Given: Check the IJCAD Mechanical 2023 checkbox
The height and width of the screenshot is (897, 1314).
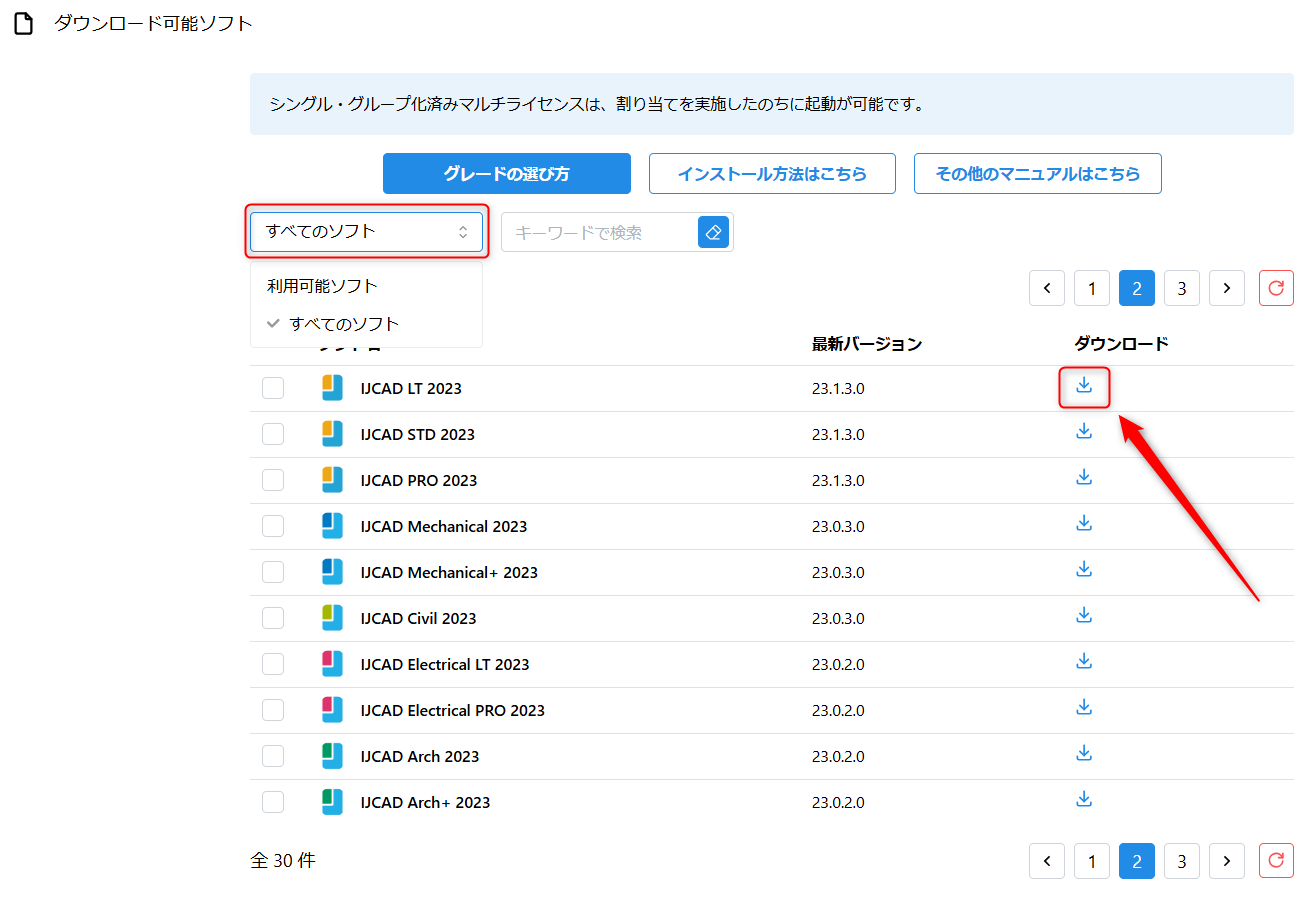Looking at the screenshot, I should point(273,526).
